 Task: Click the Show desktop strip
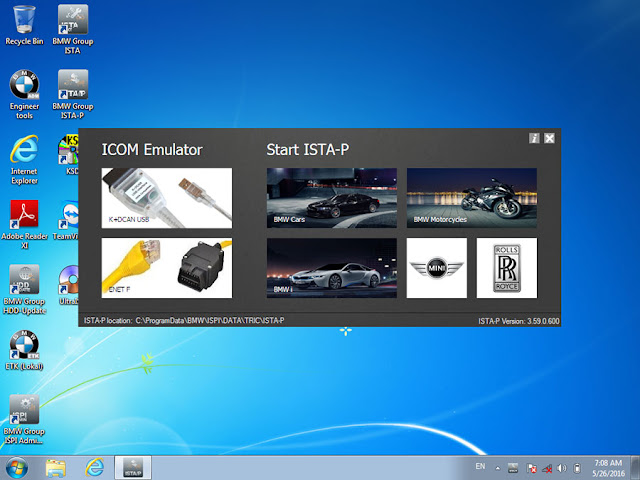pos(636,468)
